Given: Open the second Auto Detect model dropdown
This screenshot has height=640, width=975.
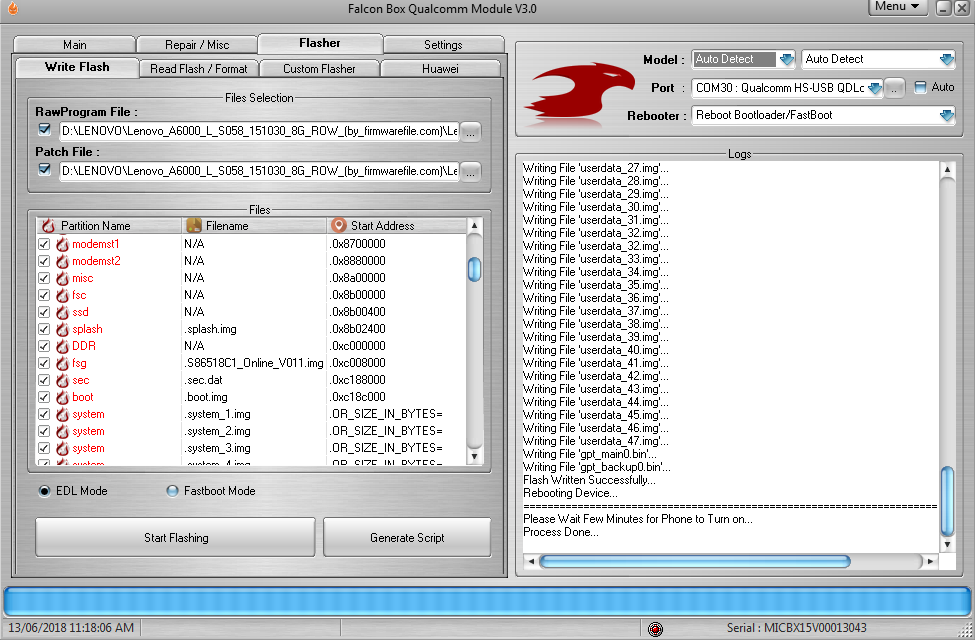Looking at the screenshot, I should point(946,59).
